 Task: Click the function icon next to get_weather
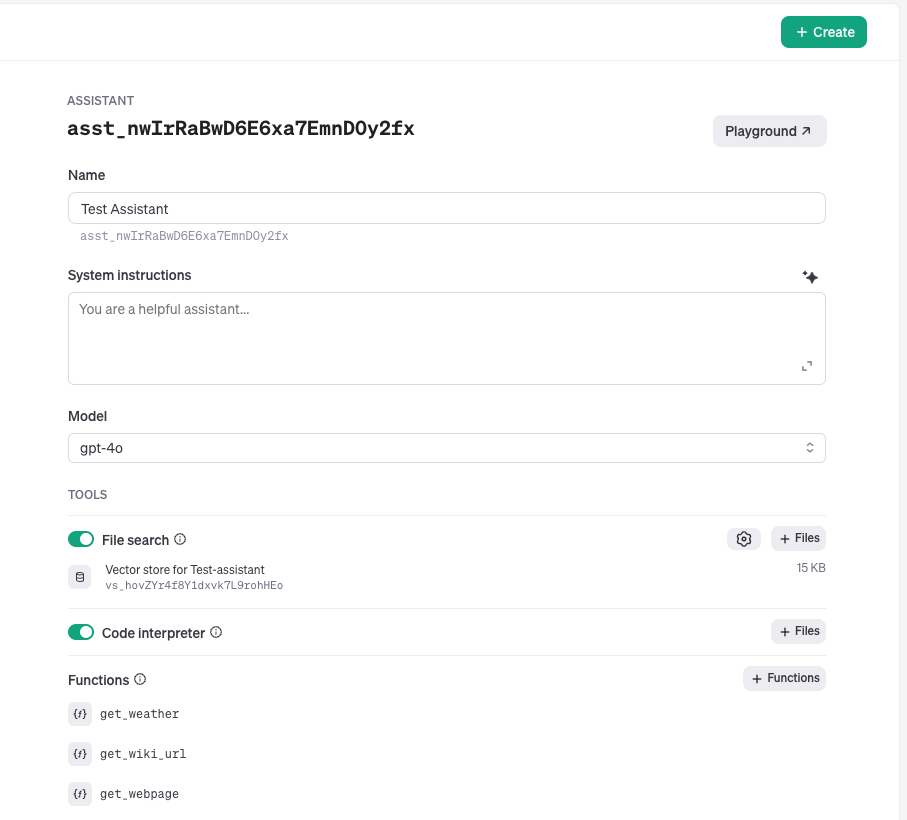point(80,714)
